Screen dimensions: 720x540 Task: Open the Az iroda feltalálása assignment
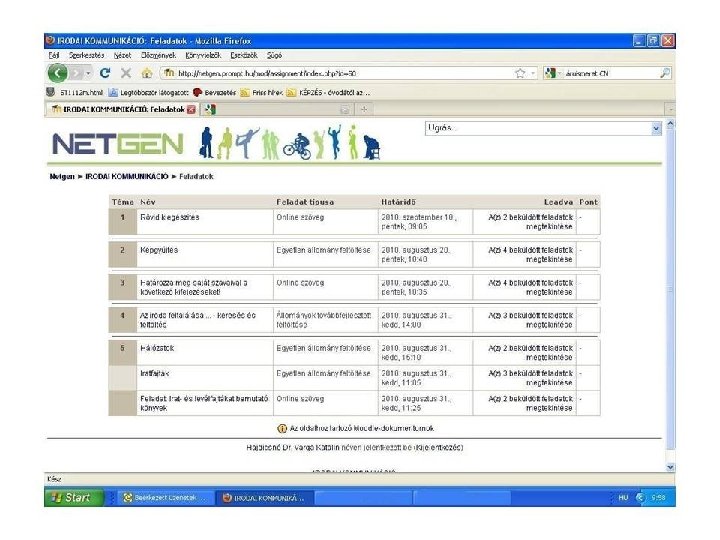pyautogui.click(x=197, y=320)
